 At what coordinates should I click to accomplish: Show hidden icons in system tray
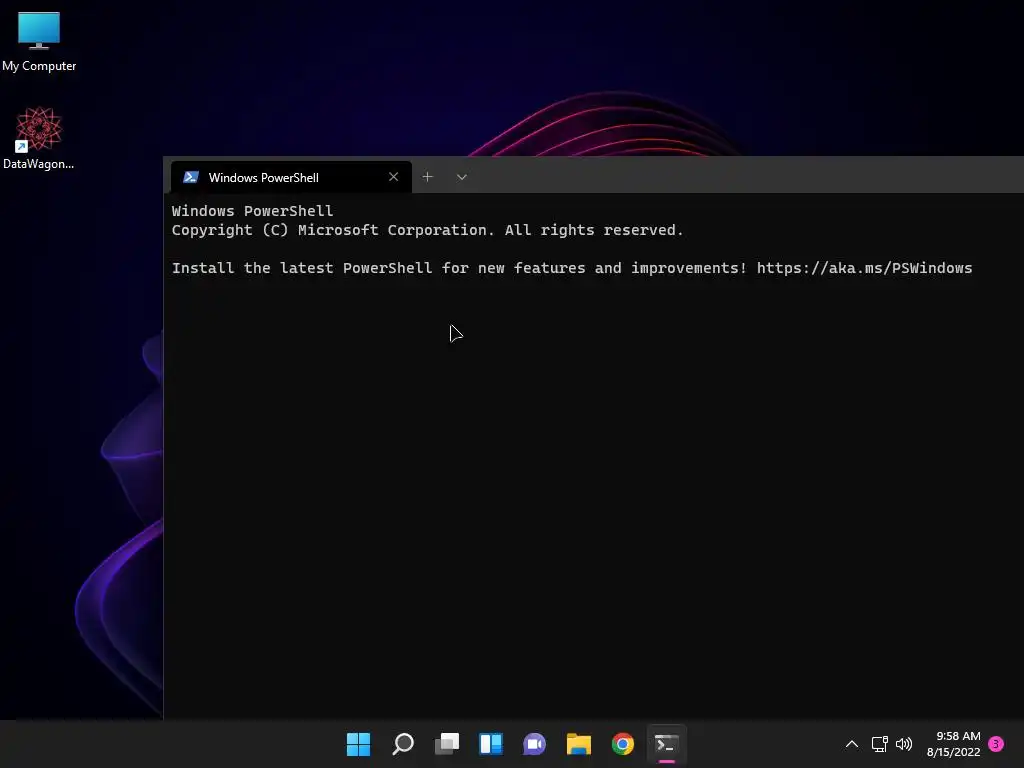click(852, 744)
